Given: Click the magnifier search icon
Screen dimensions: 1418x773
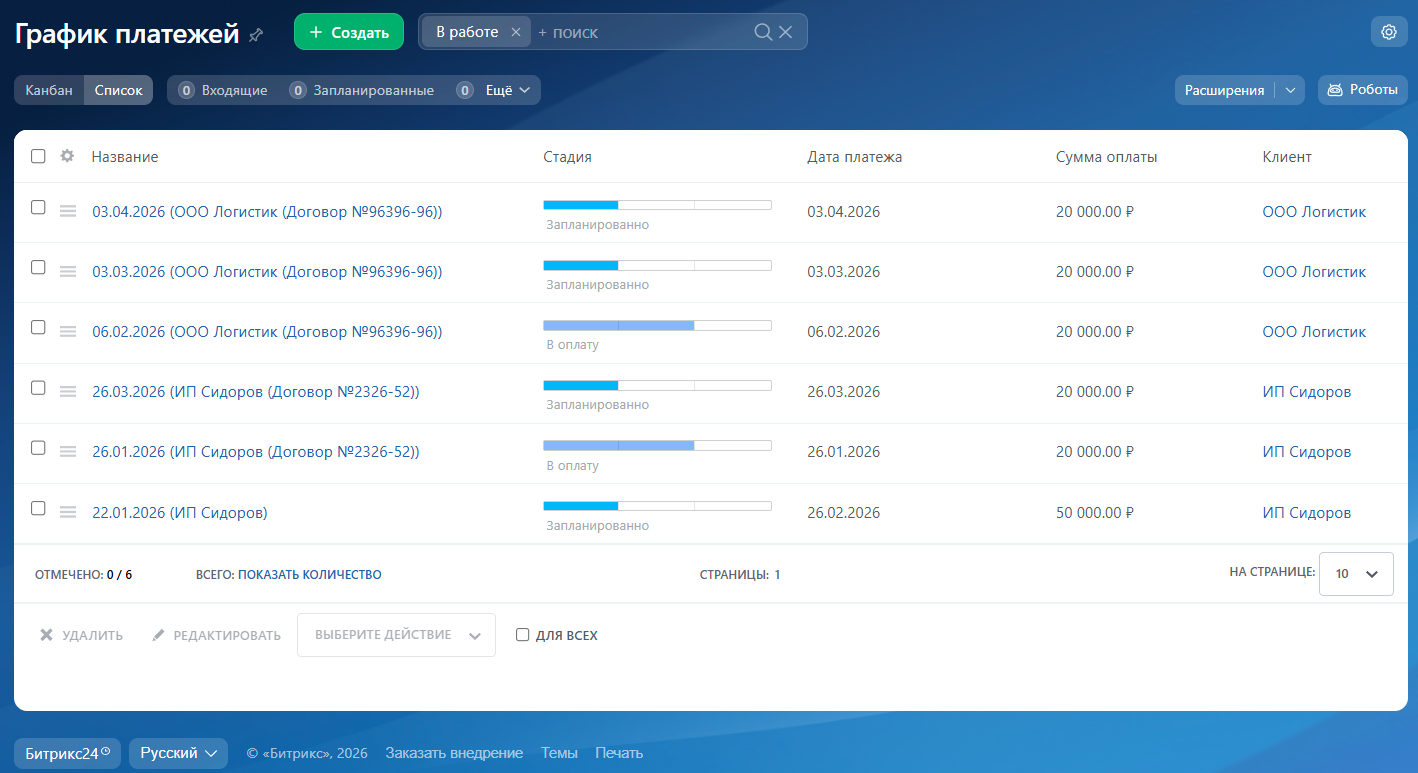Looking at the screenshot, I should (x=763, y=32).
